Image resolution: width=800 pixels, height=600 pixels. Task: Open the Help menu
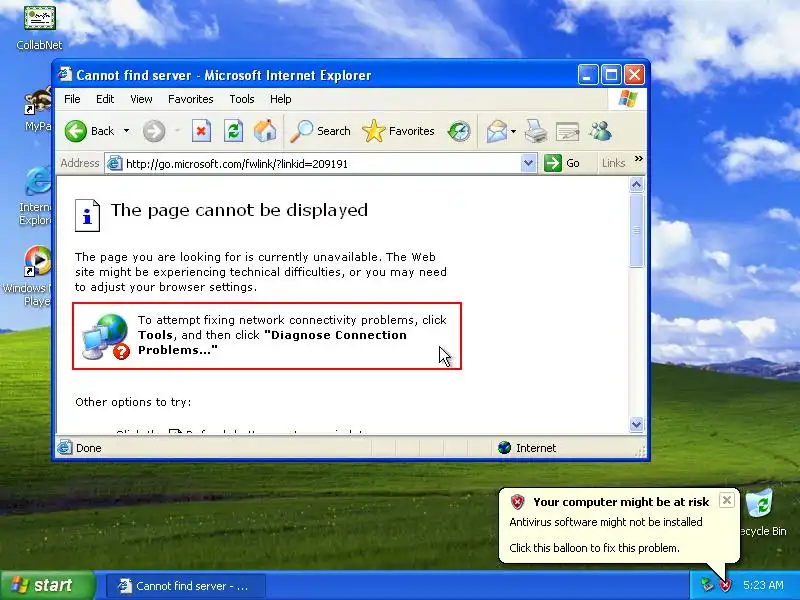[x=281, y=99]
